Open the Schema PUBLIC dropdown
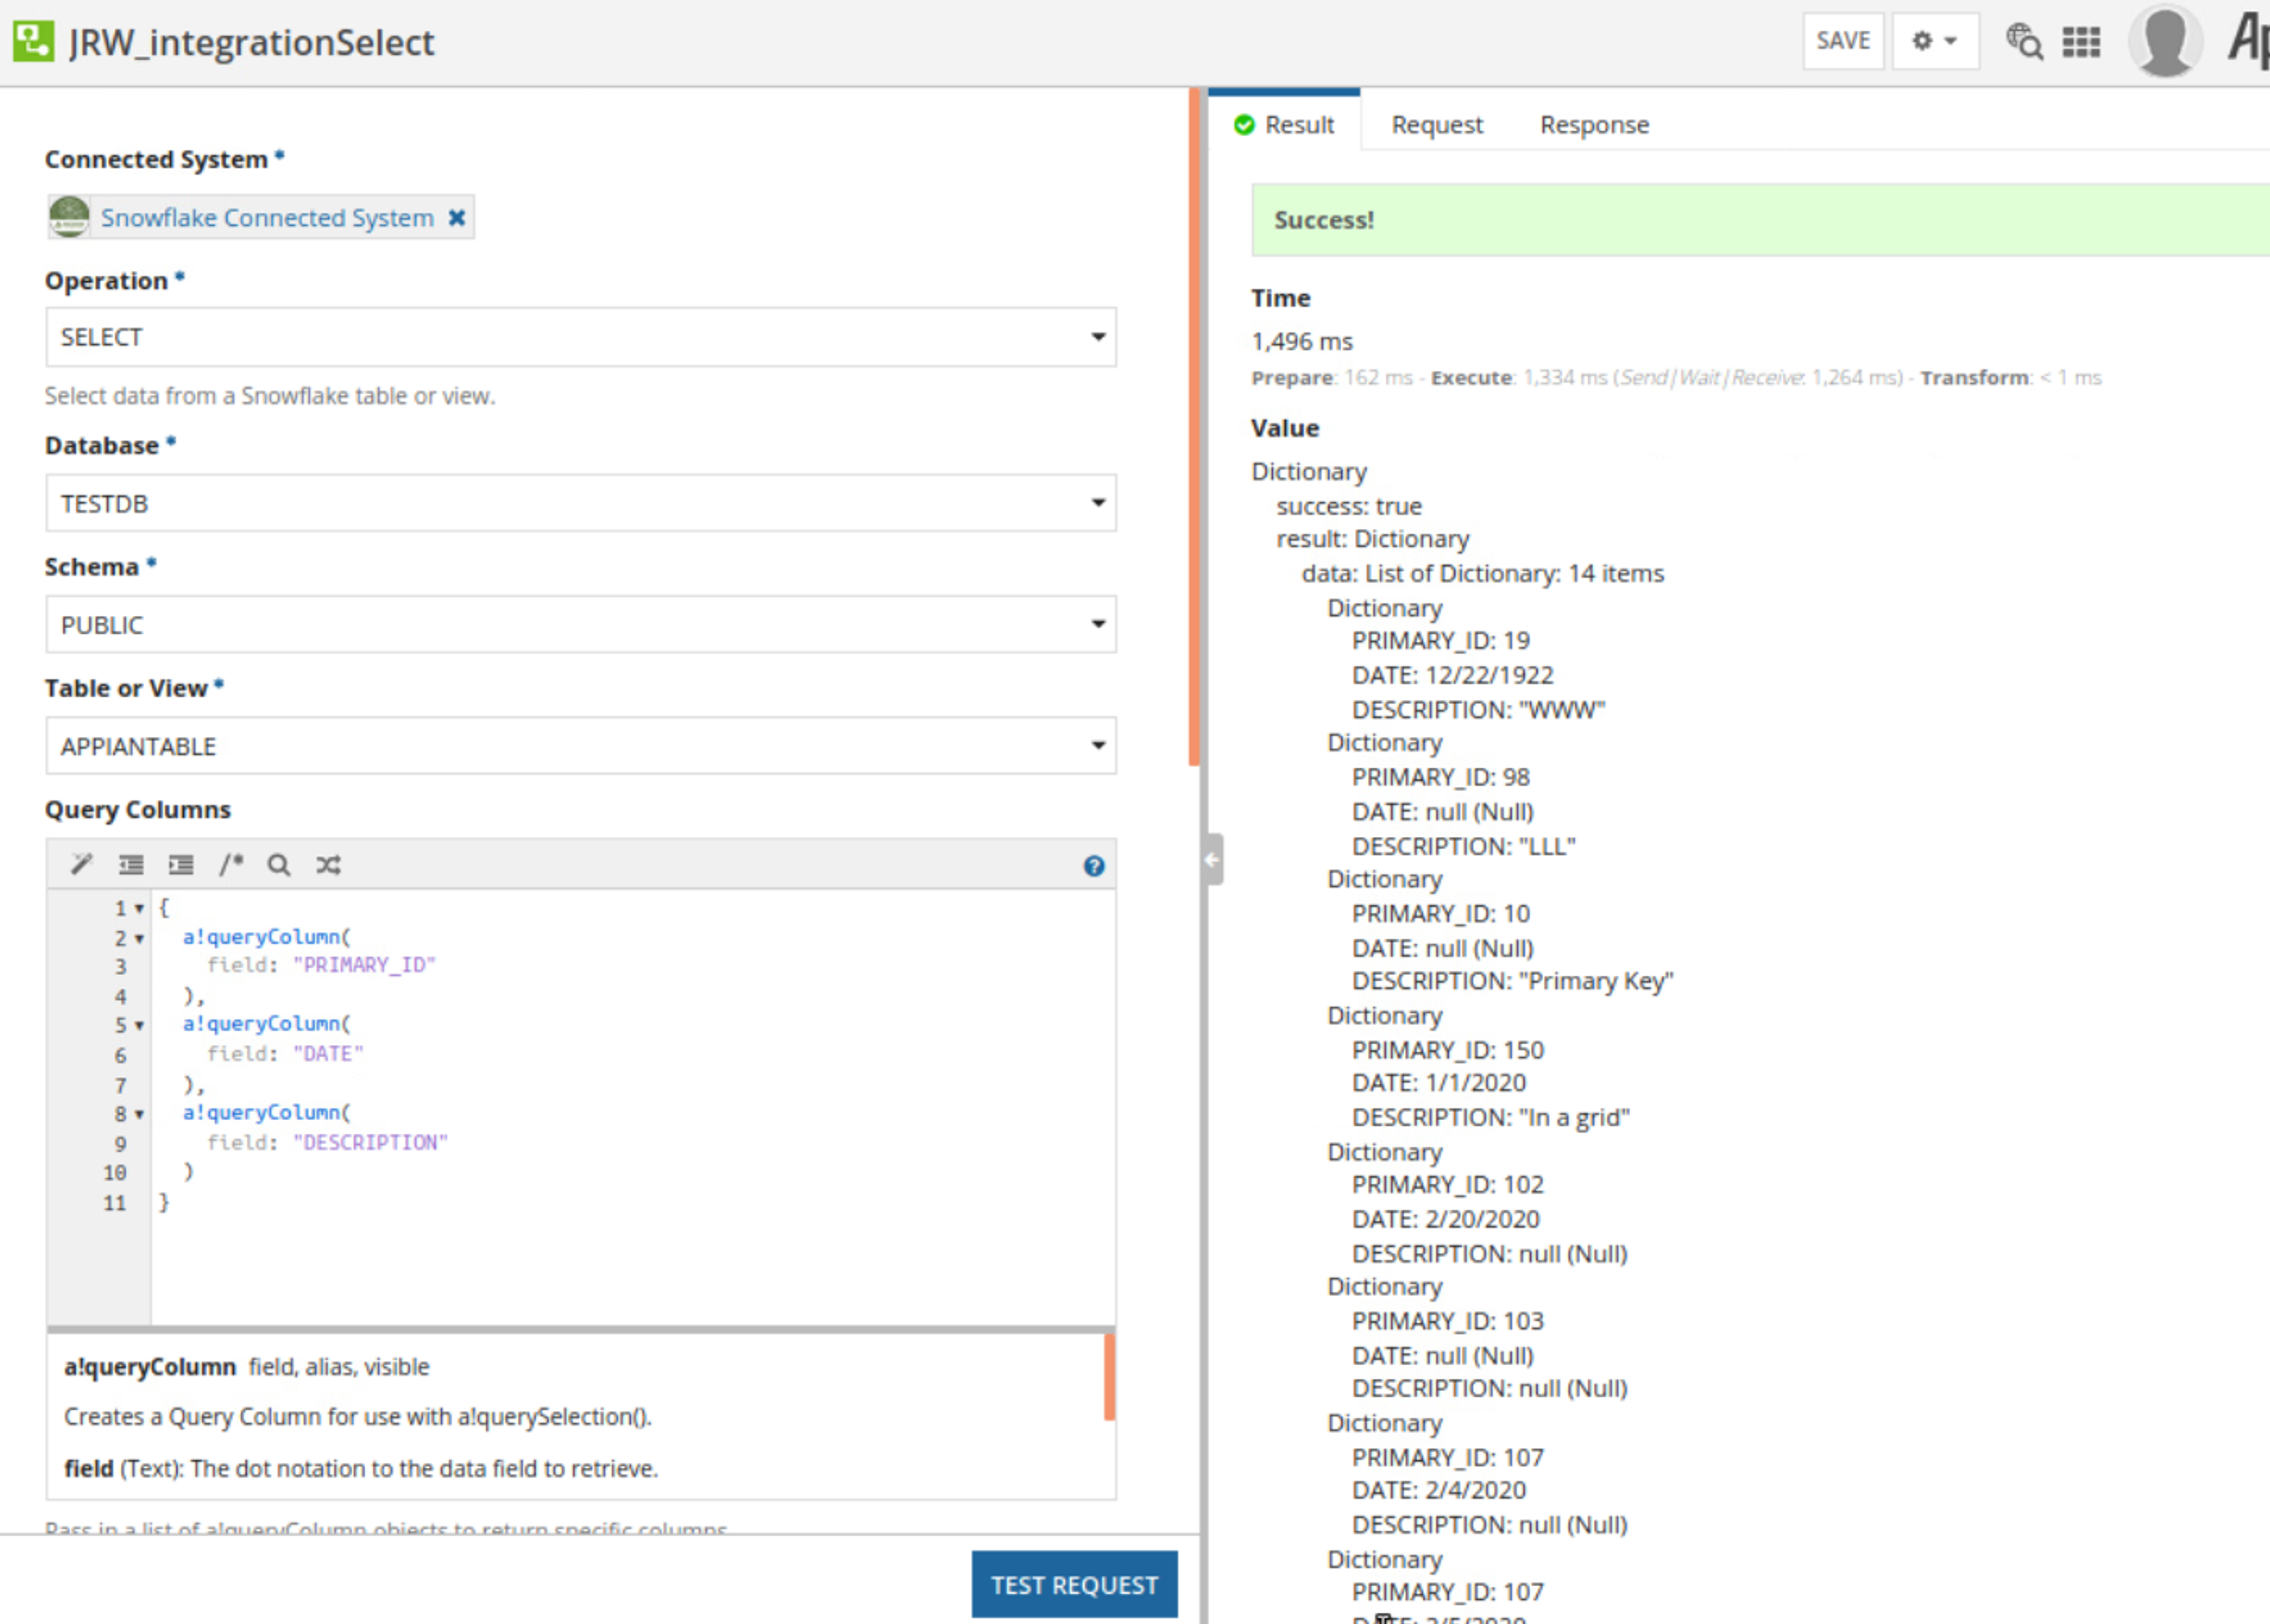 (581, 625)
